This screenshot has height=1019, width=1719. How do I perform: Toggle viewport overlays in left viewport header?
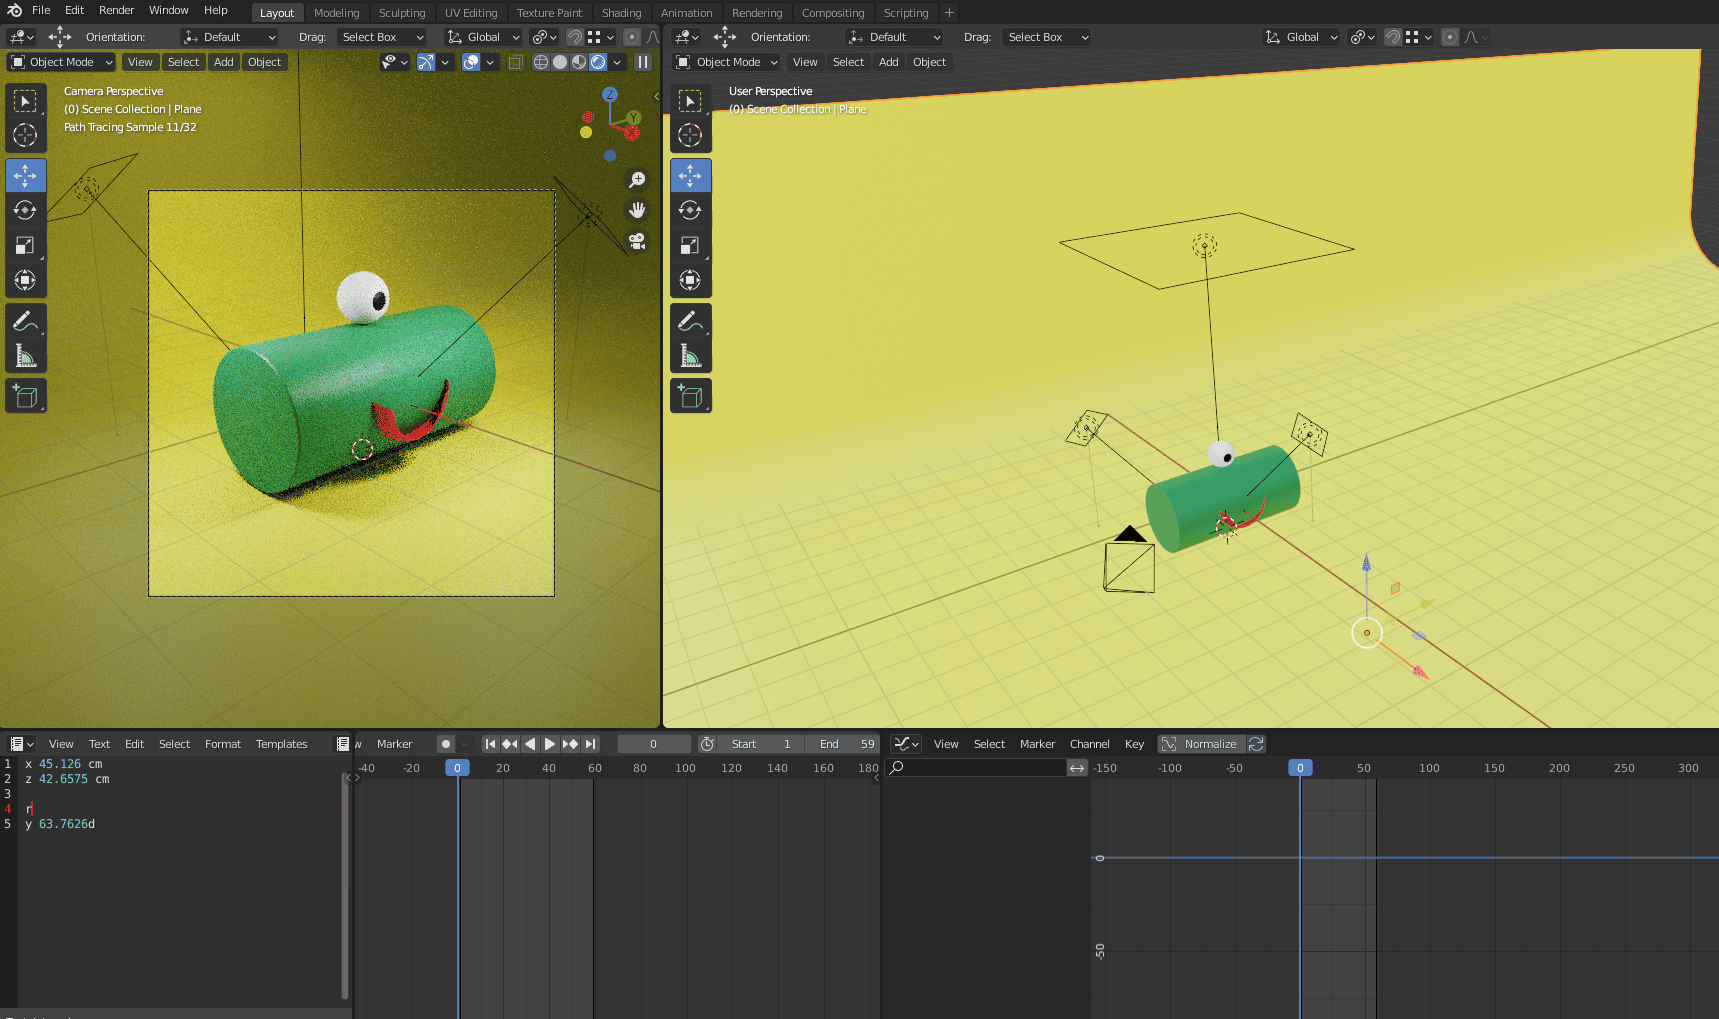[471, 62]
